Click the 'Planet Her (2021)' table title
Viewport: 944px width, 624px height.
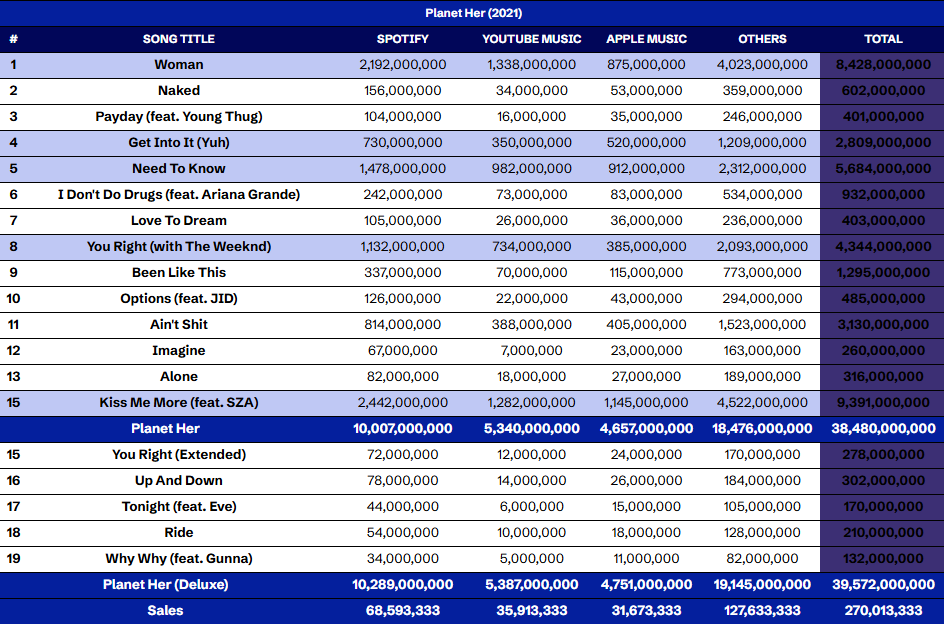tap(473, 13)
